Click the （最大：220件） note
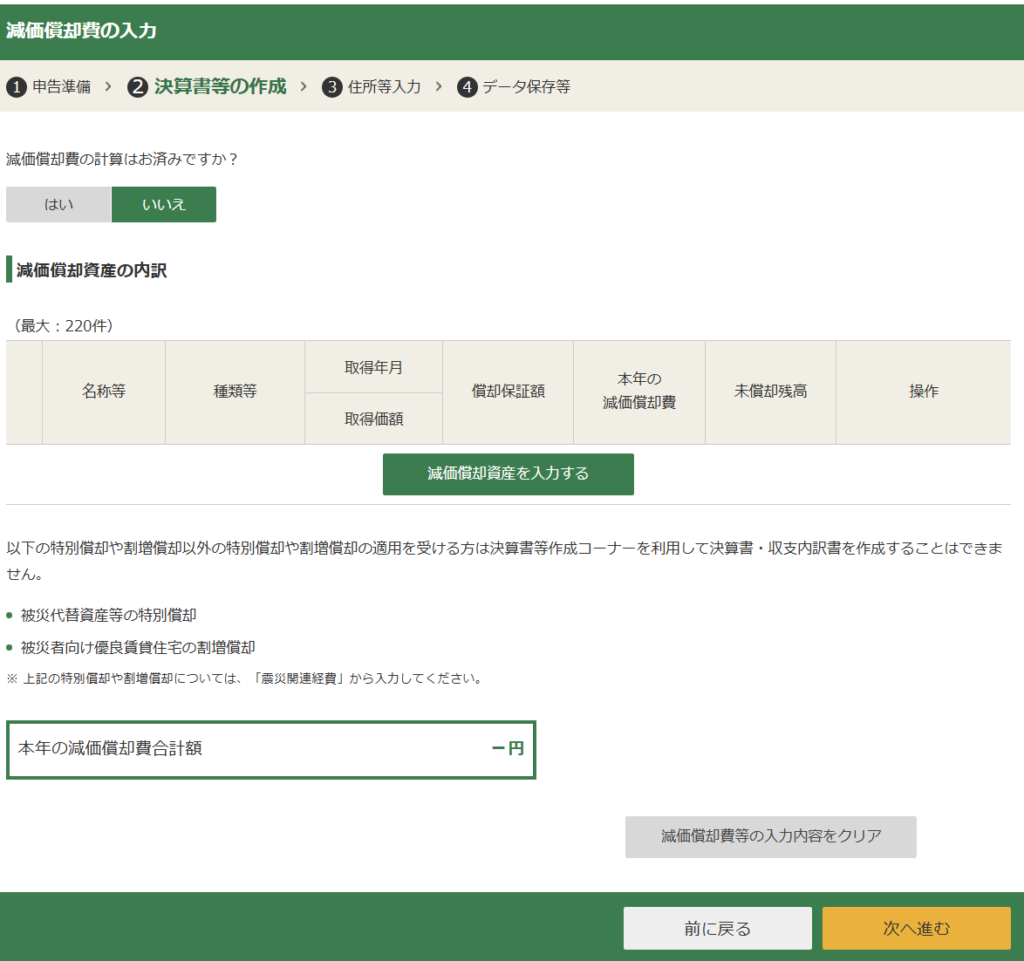The width and height of the screenshot is (1024, 961). pos(63,326)
